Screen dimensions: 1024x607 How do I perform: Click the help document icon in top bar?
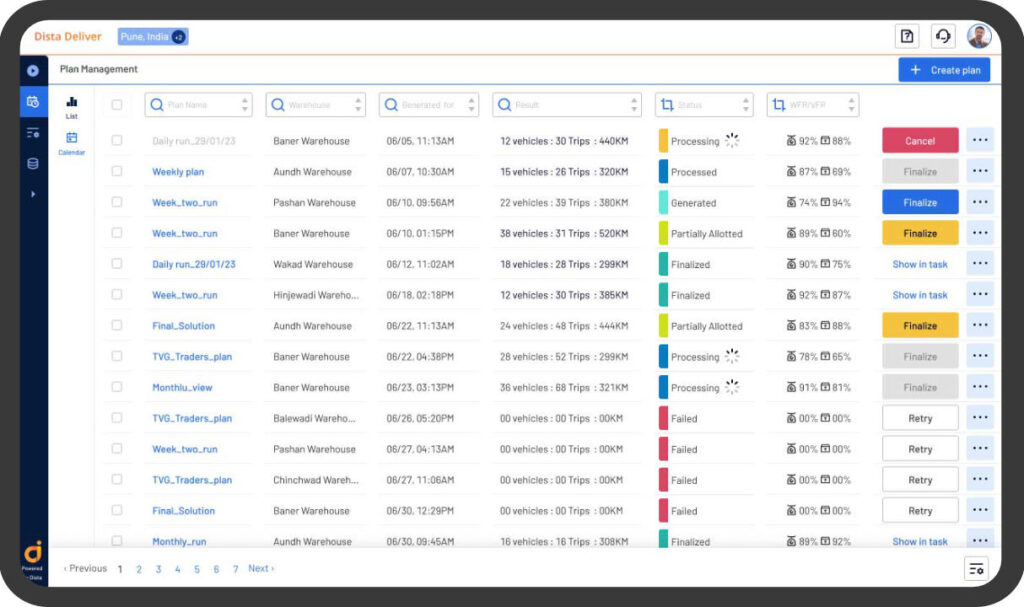[907, 35]
